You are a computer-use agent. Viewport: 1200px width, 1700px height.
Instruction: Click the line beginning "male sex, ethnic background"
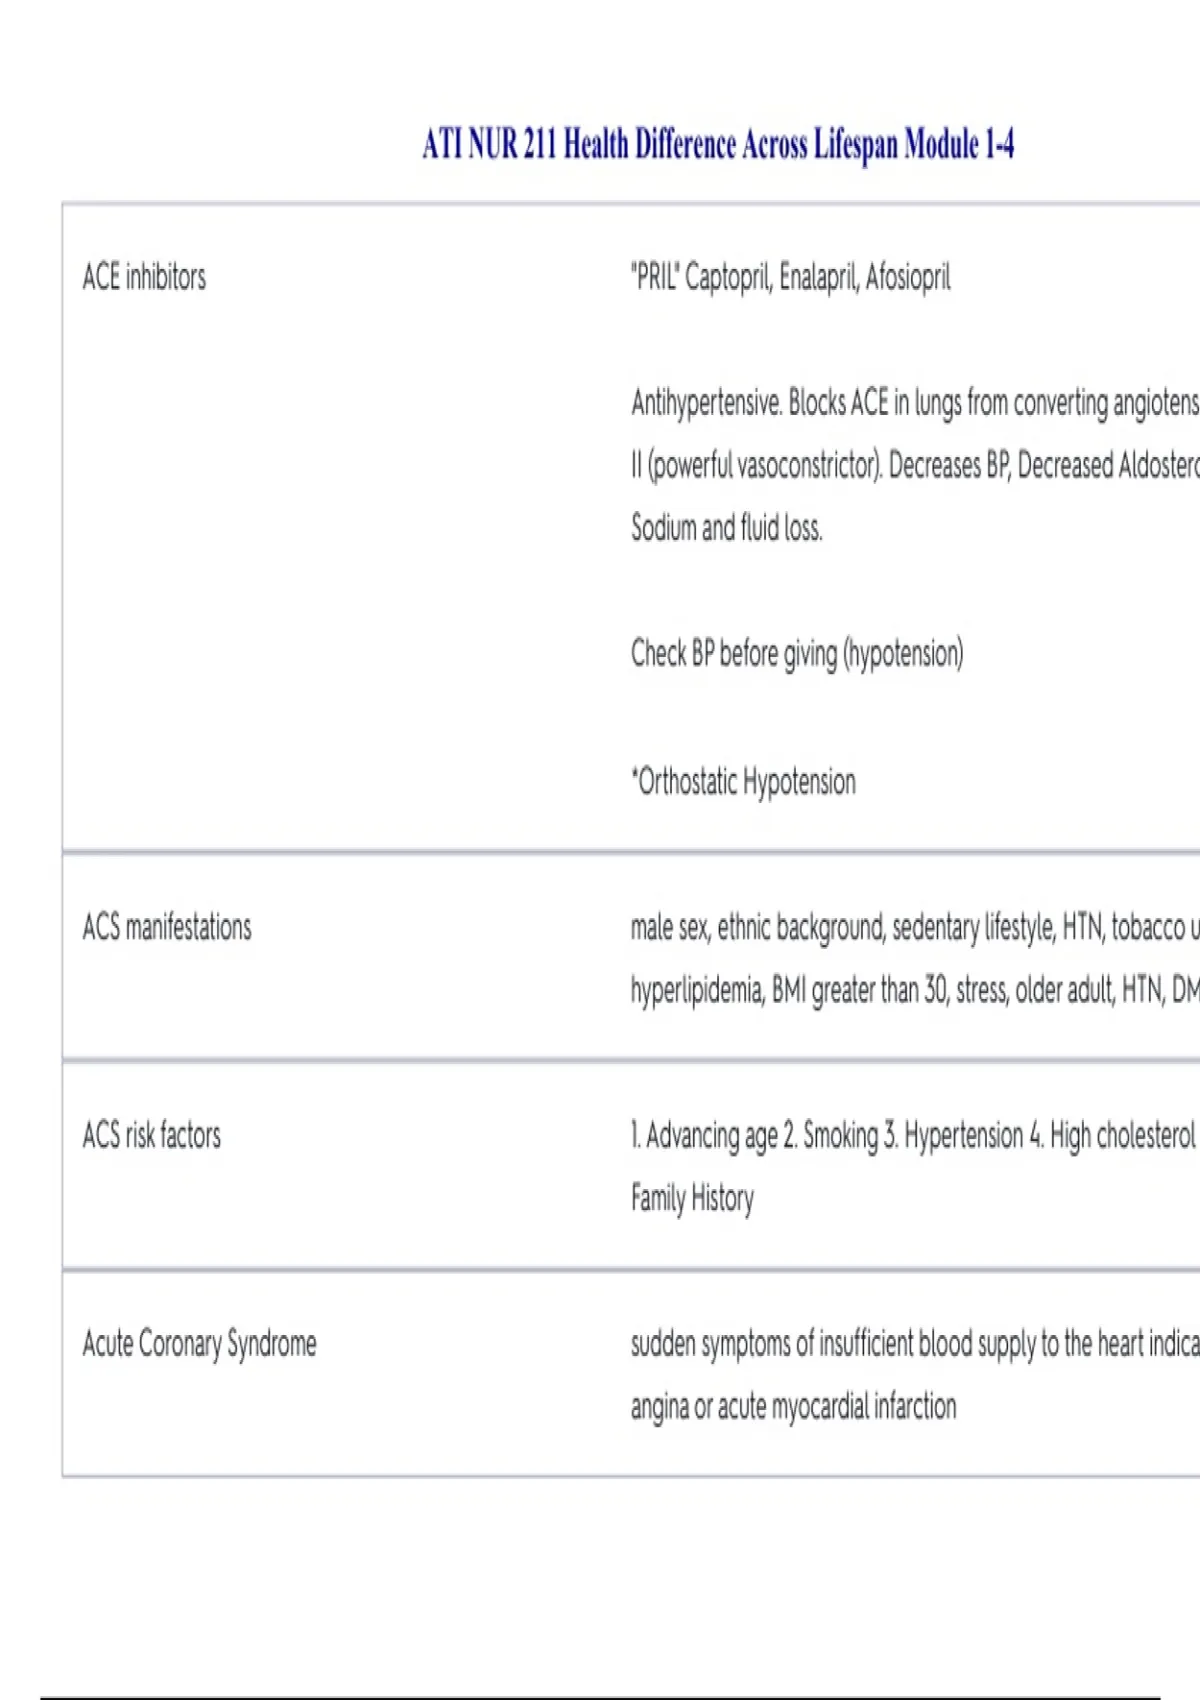(914, 928)
